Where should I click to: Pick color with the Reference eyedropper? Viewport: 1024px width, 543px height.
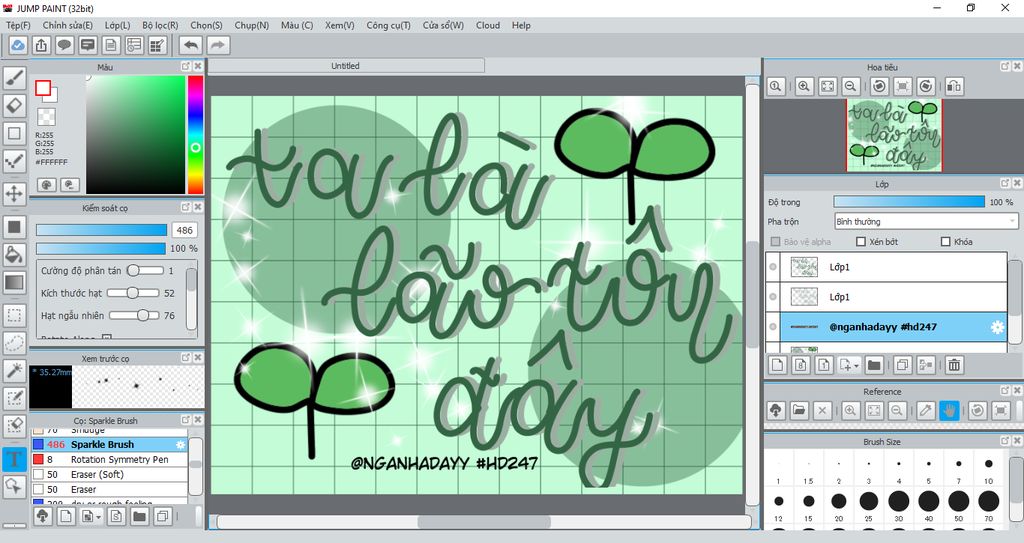925,411
